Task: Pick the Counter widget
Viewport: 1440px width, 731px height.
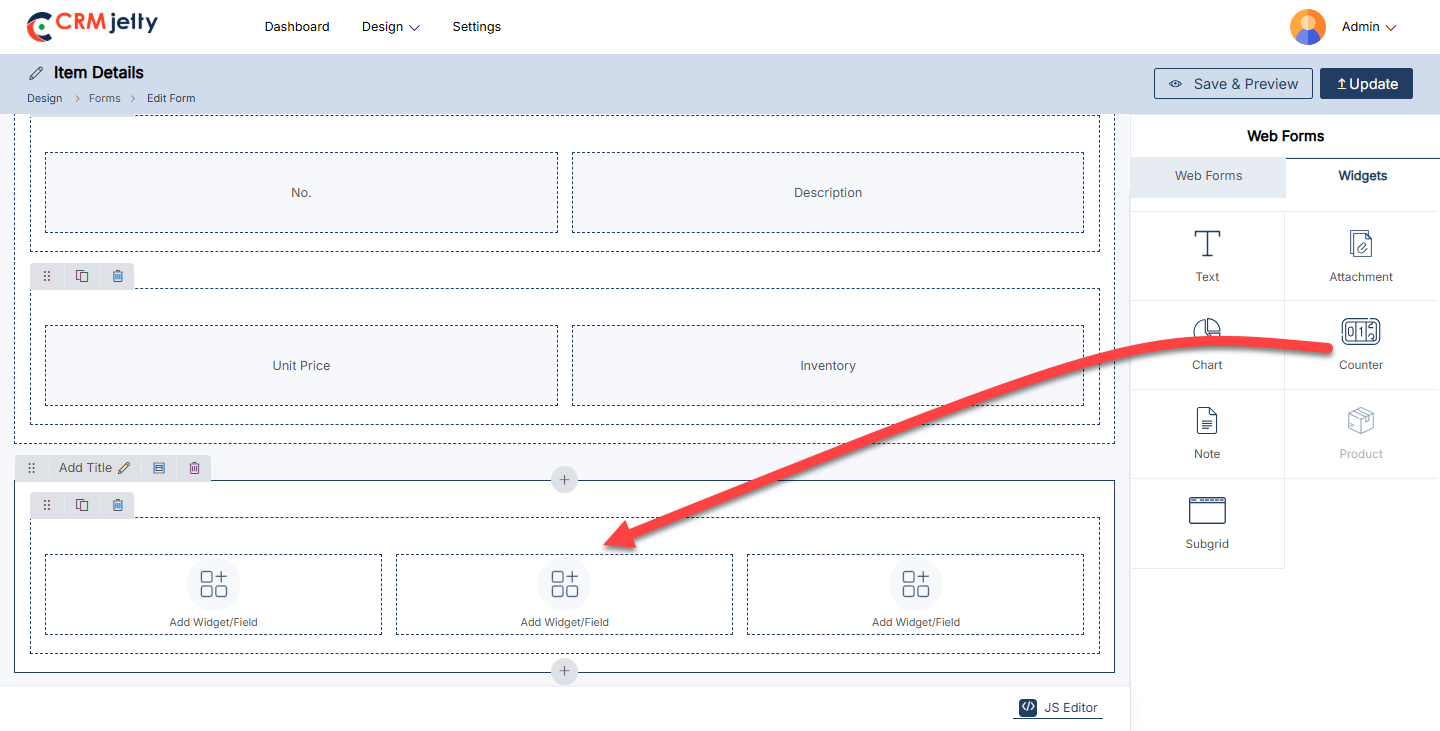Action: point(1360,343)
